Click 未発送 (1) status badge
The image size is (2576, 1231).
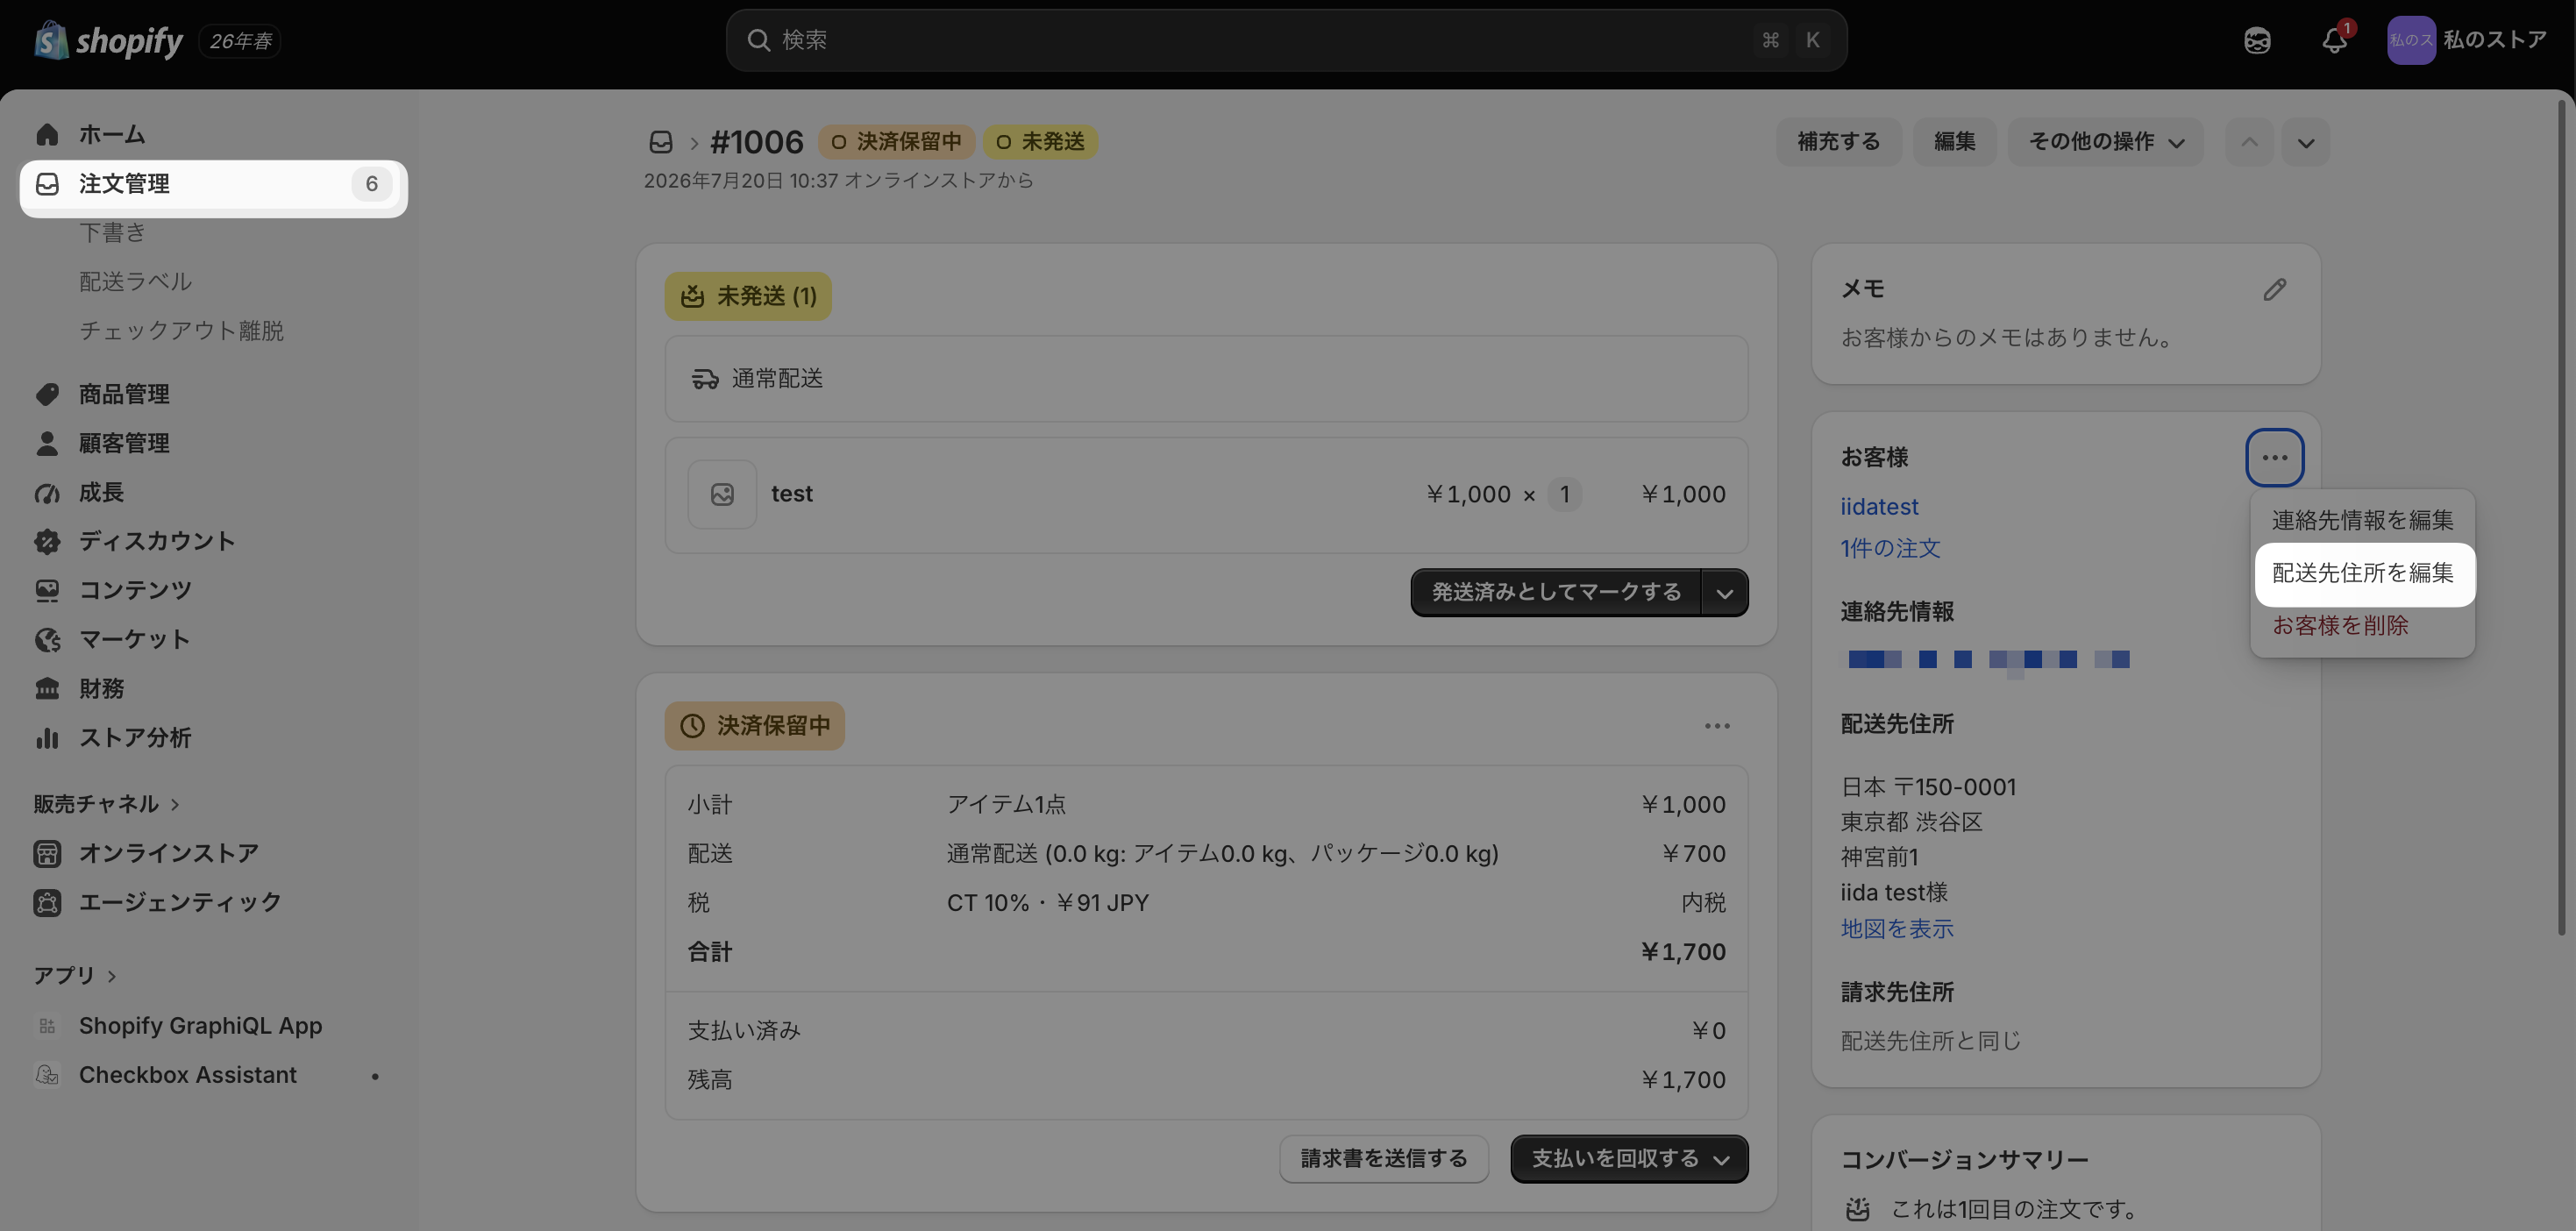point(748,297)
